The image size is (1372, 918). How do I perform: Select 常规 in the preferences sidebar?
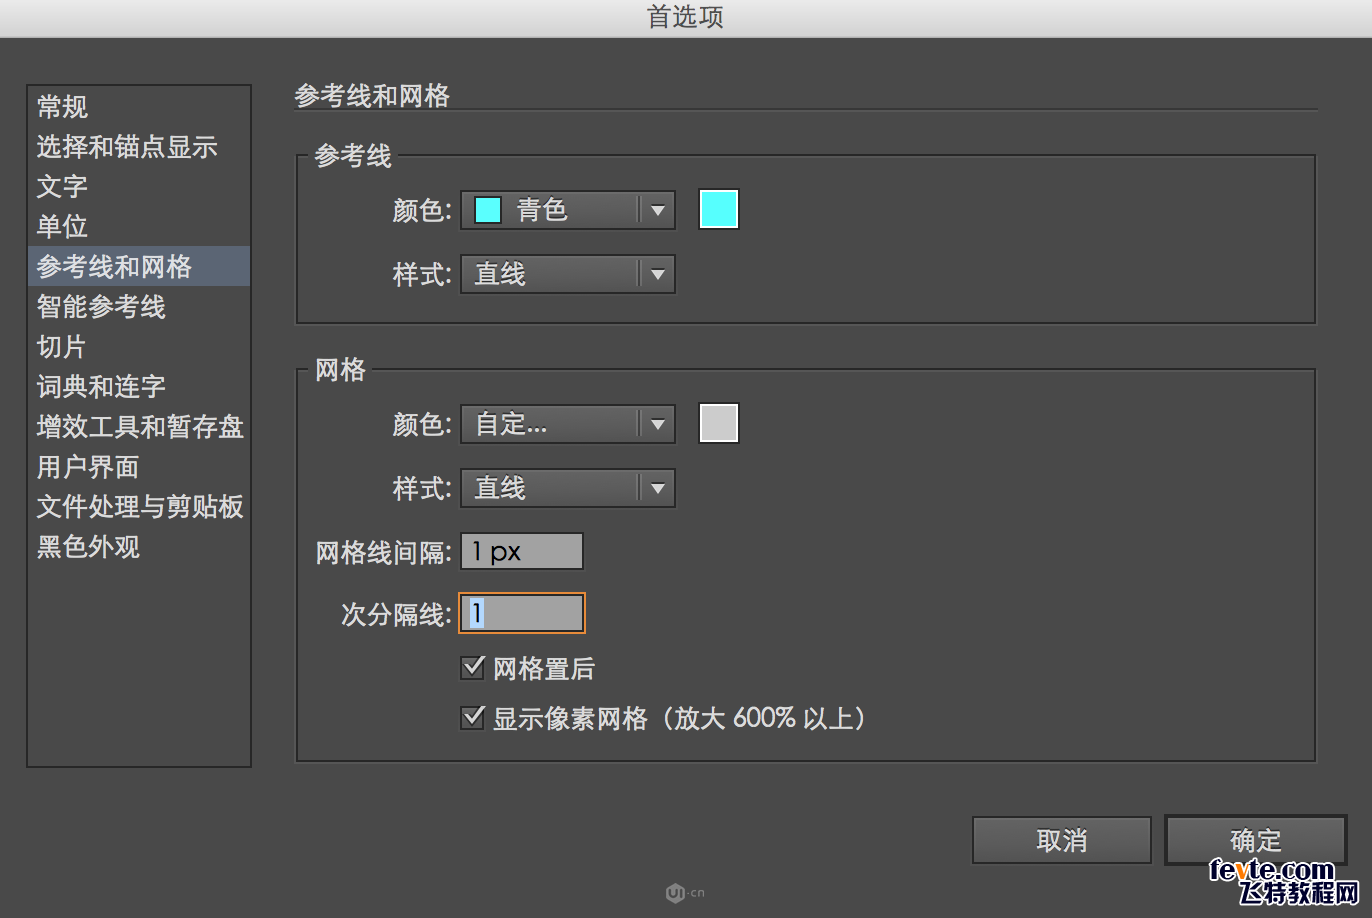62,106
